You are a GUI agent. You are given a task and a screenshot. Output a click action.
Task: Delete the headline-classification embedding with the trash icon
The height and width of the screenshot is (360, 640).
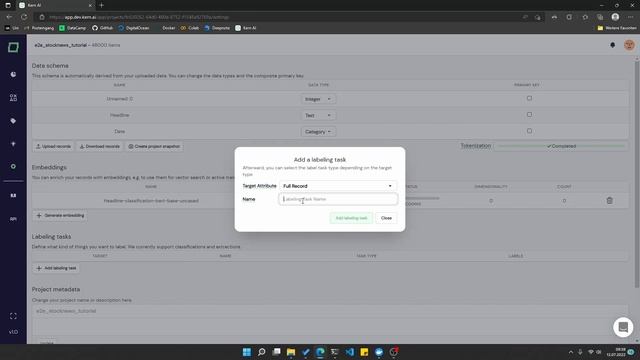609,200
